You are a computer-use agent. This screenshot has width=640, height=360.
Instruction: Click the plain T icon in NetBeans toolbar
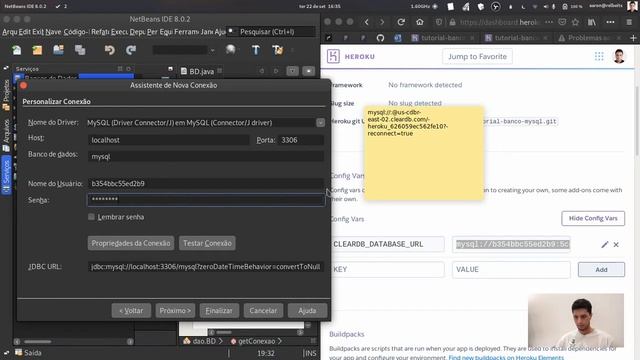pos(256,50)
